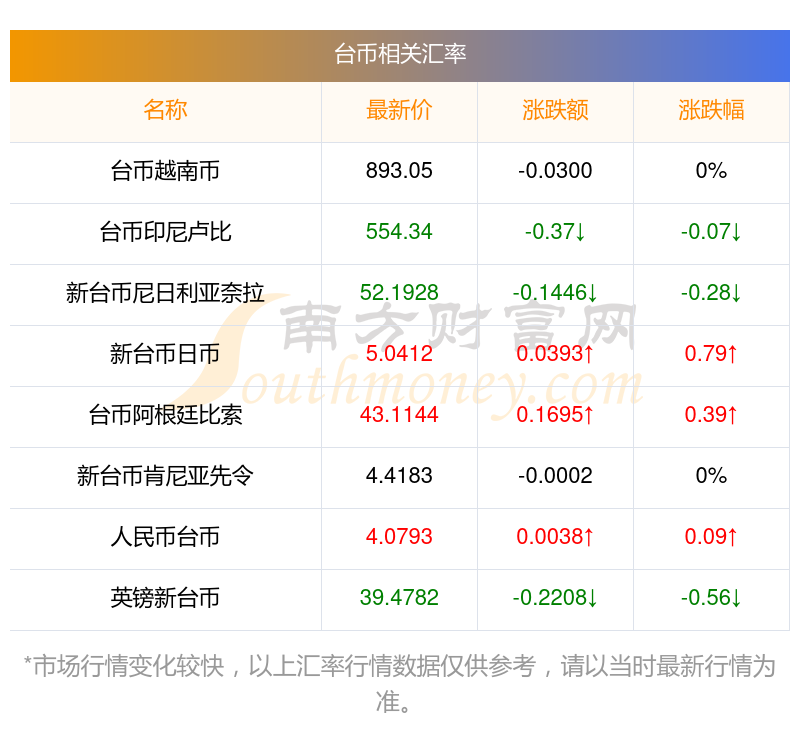800x733 pixels.
Task: Select the 新台币肯尼亚先令 row name
Action: point(165,476)
